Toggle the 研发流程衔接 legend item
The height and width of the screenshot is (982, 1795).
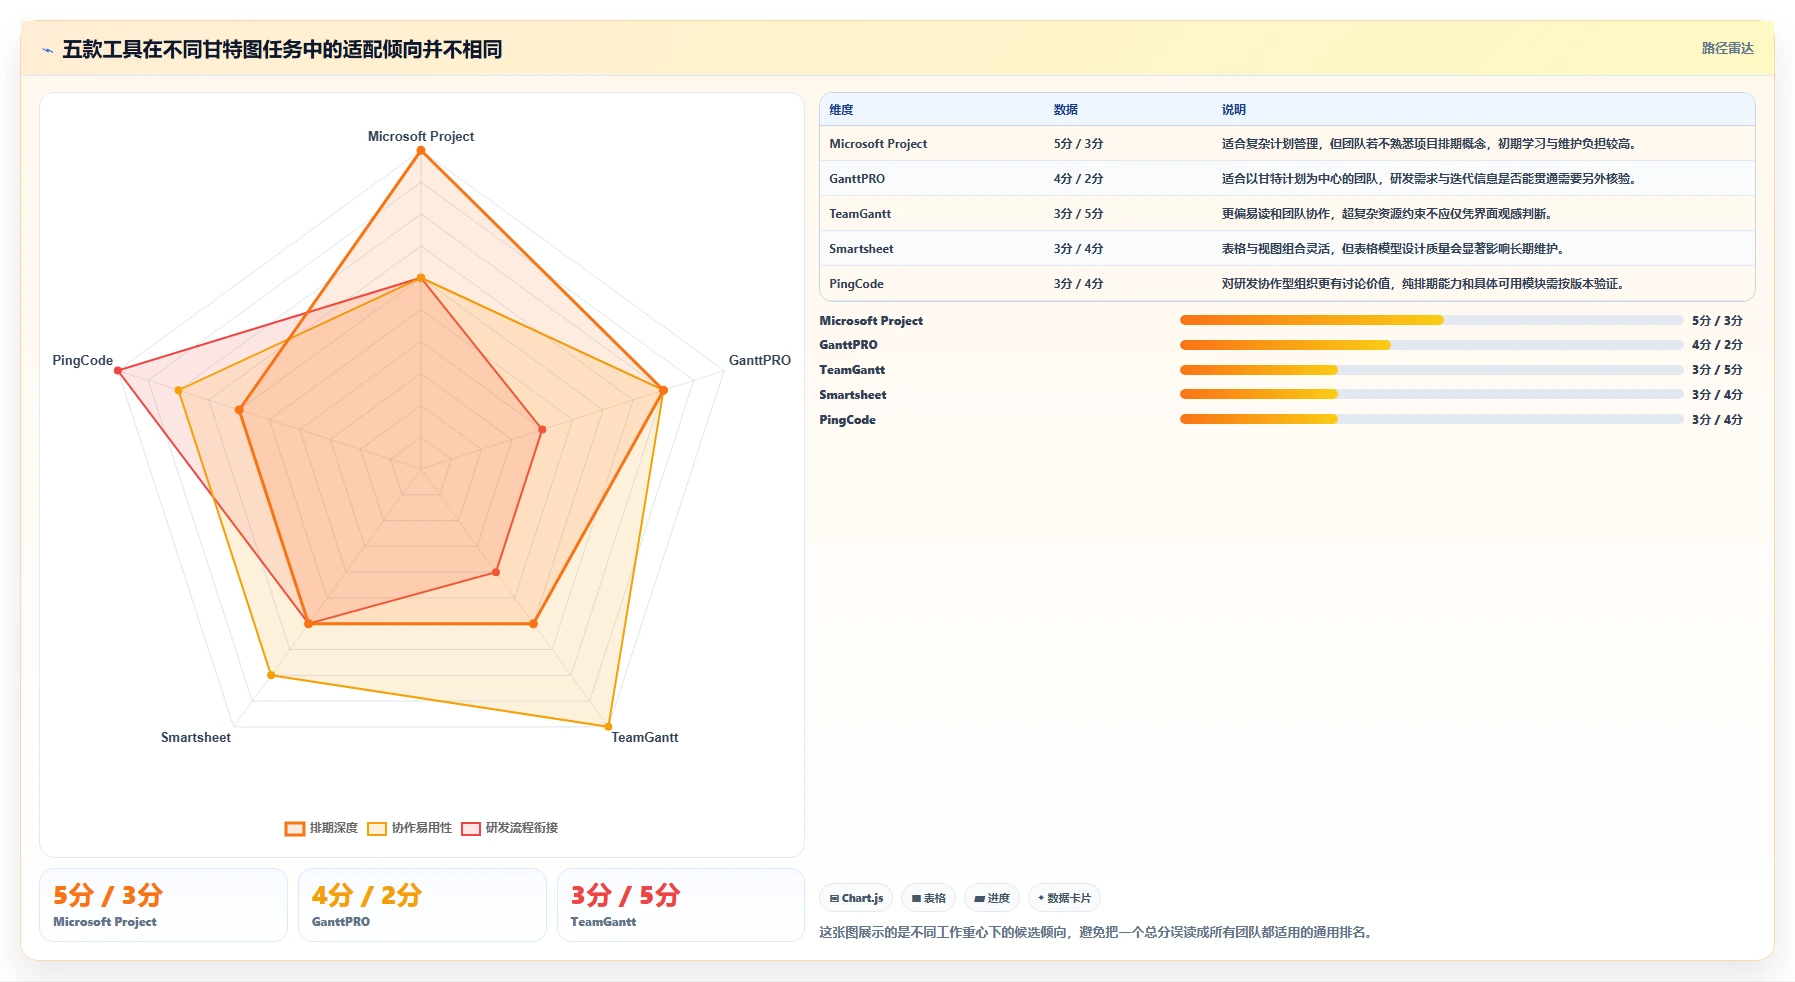[x=510, y=828]
